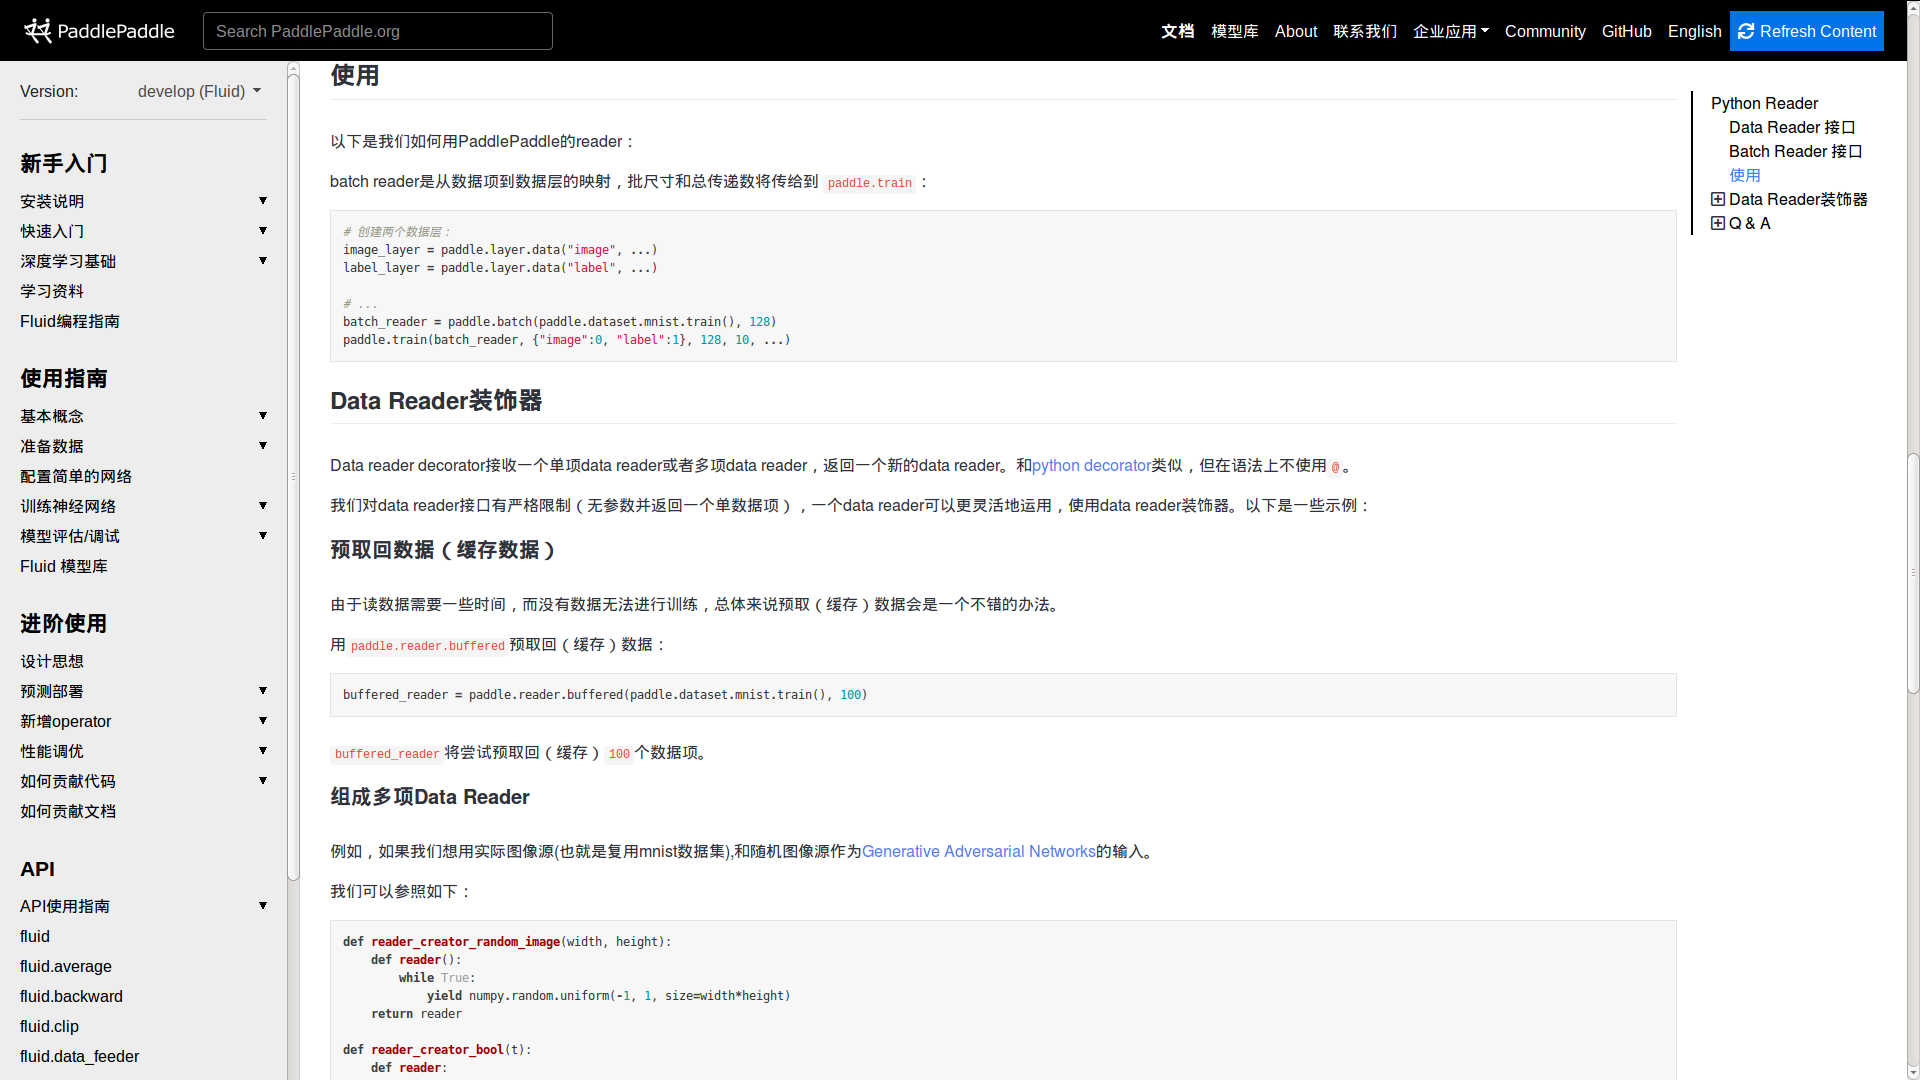Expand the Q & A outline node
This screenshot has height=1080, width=1920.
(x=1717, y=223)
